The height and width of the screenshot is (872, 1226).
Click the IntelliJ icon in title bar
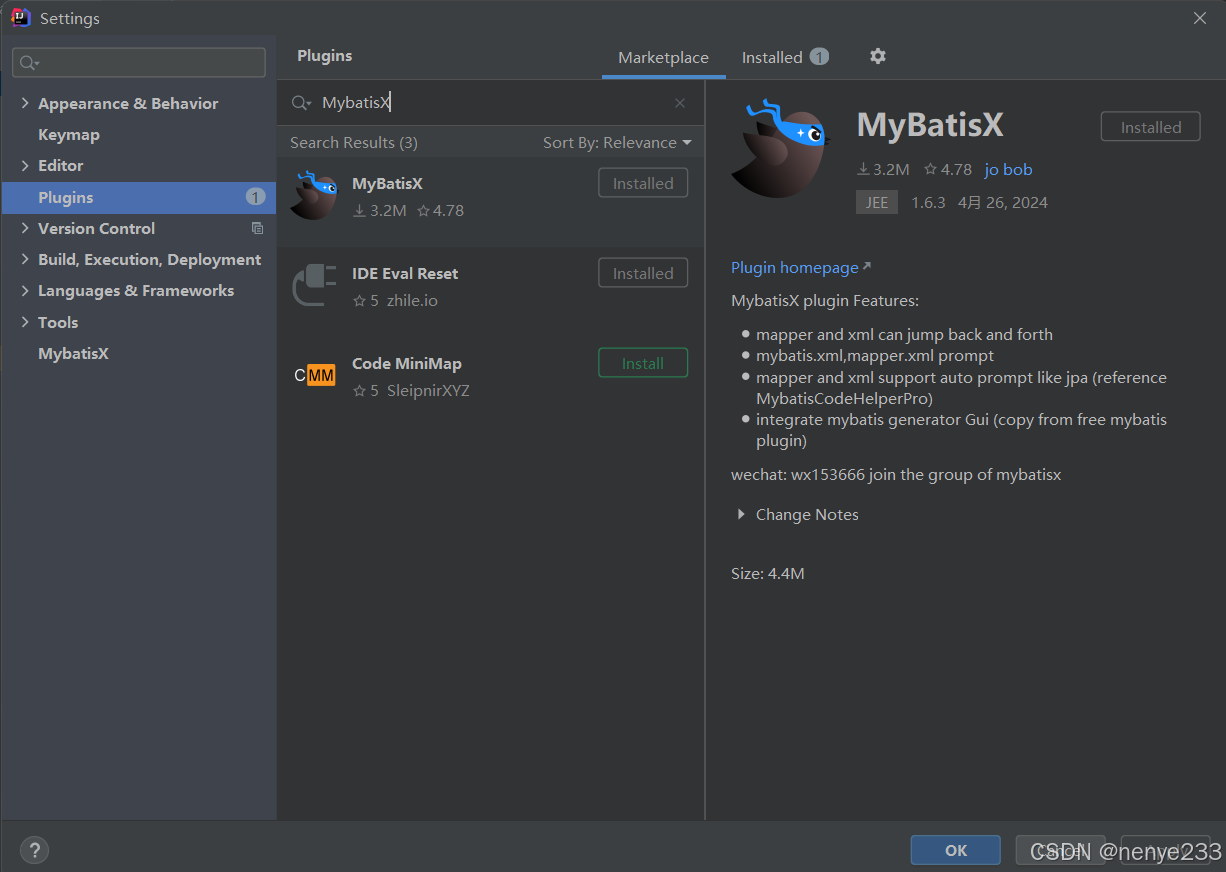coord(21,18)
